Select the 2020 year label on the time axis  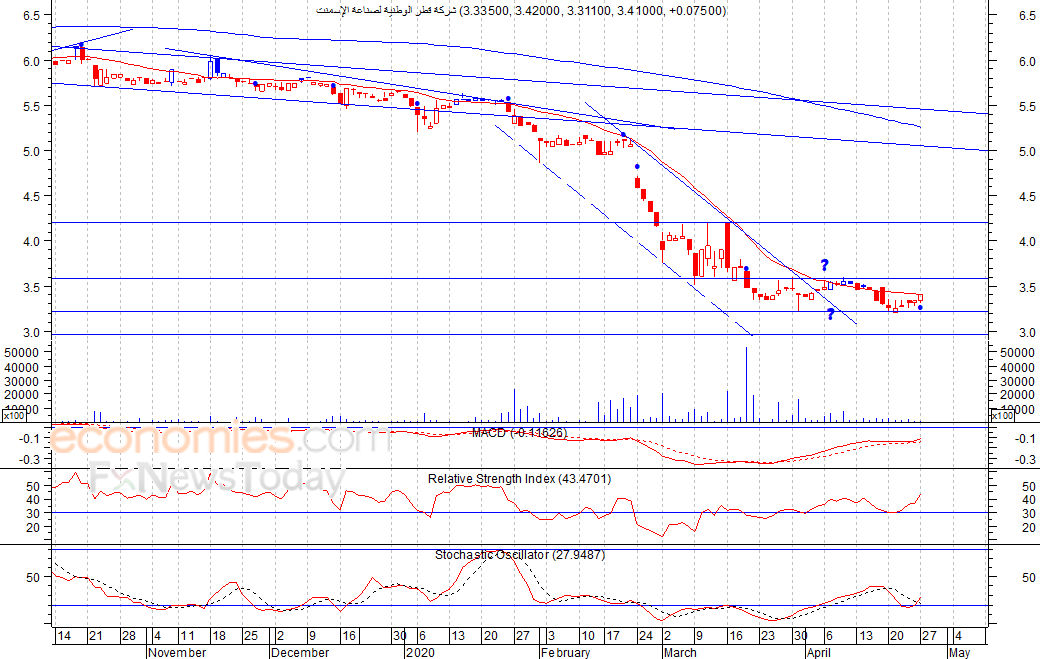(x=420, y=652)
